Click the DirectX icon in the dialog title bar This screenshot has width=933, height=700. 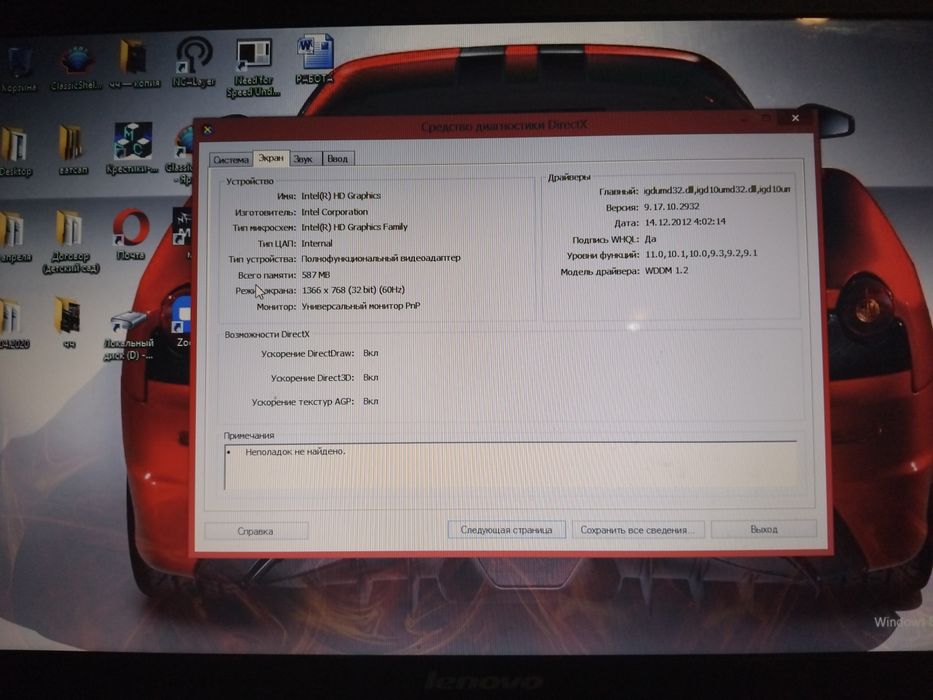(207, 129)
